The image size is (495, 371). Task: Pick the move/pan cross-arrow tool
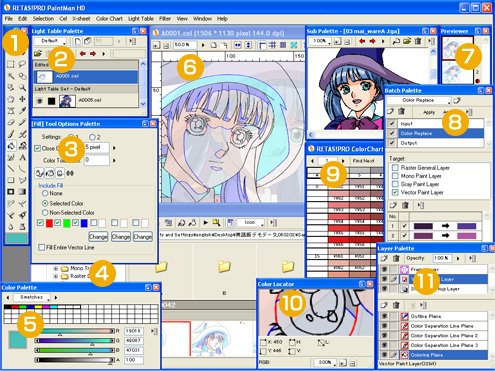pos(22,99)
